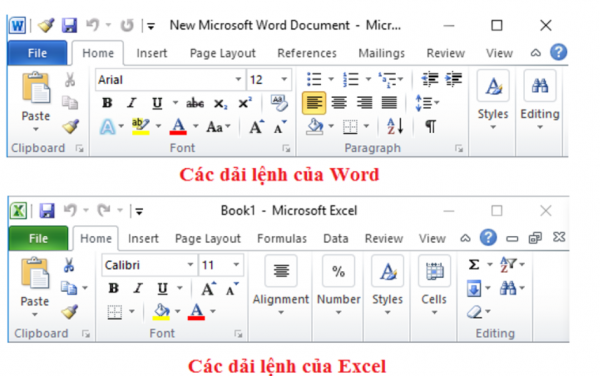
Task: Grow font size in Word Font group
Action: 256,127
